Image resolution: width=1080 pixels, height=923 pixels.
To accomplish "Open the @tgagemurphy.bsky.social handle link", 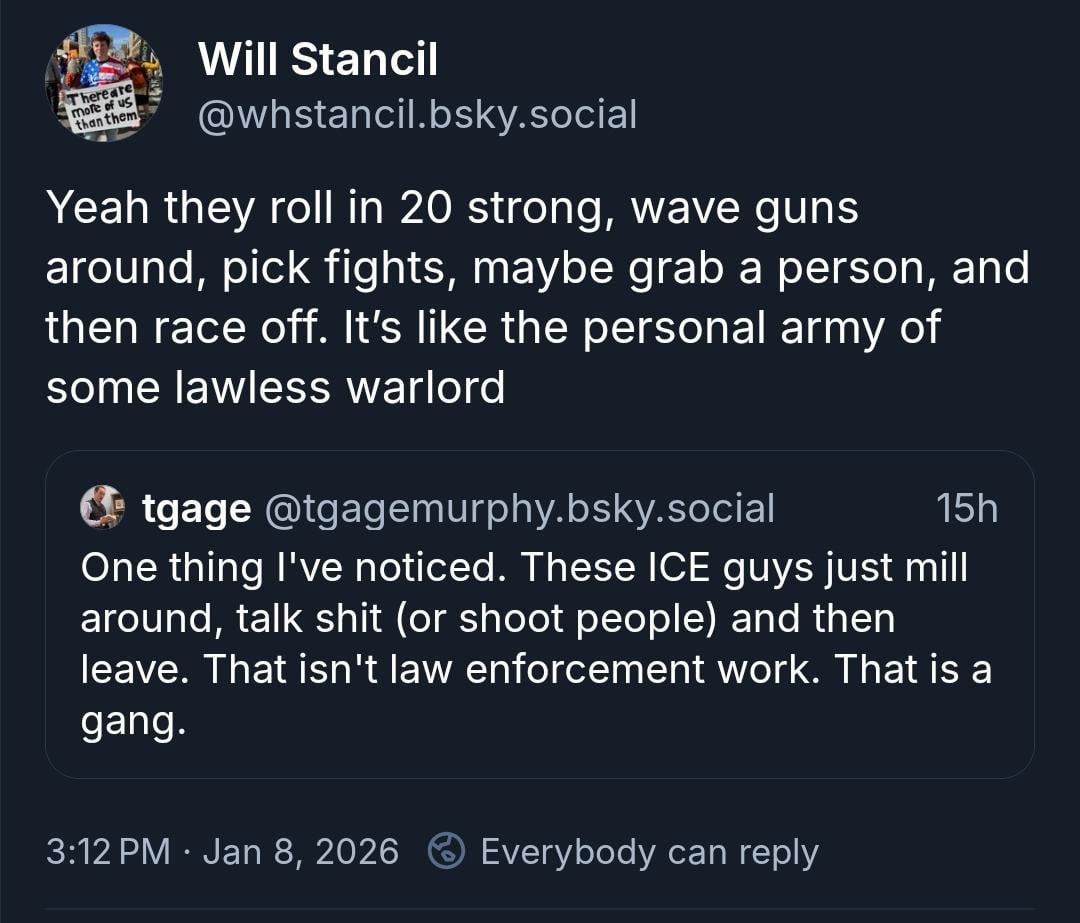I will (518, 509).
